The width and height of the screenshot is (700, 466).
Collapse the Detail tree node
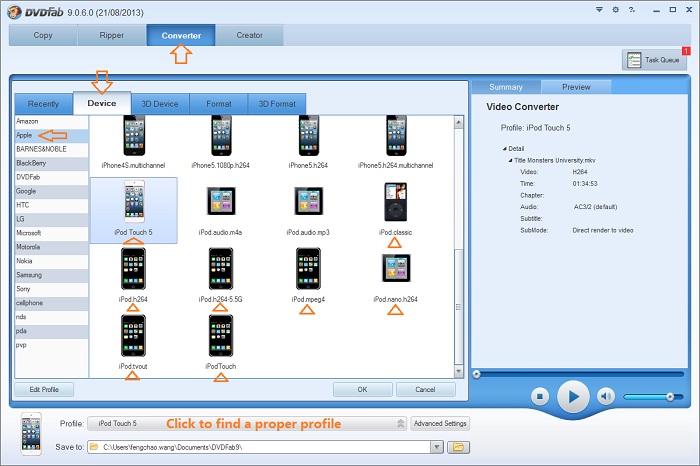[x=505, y=149]
